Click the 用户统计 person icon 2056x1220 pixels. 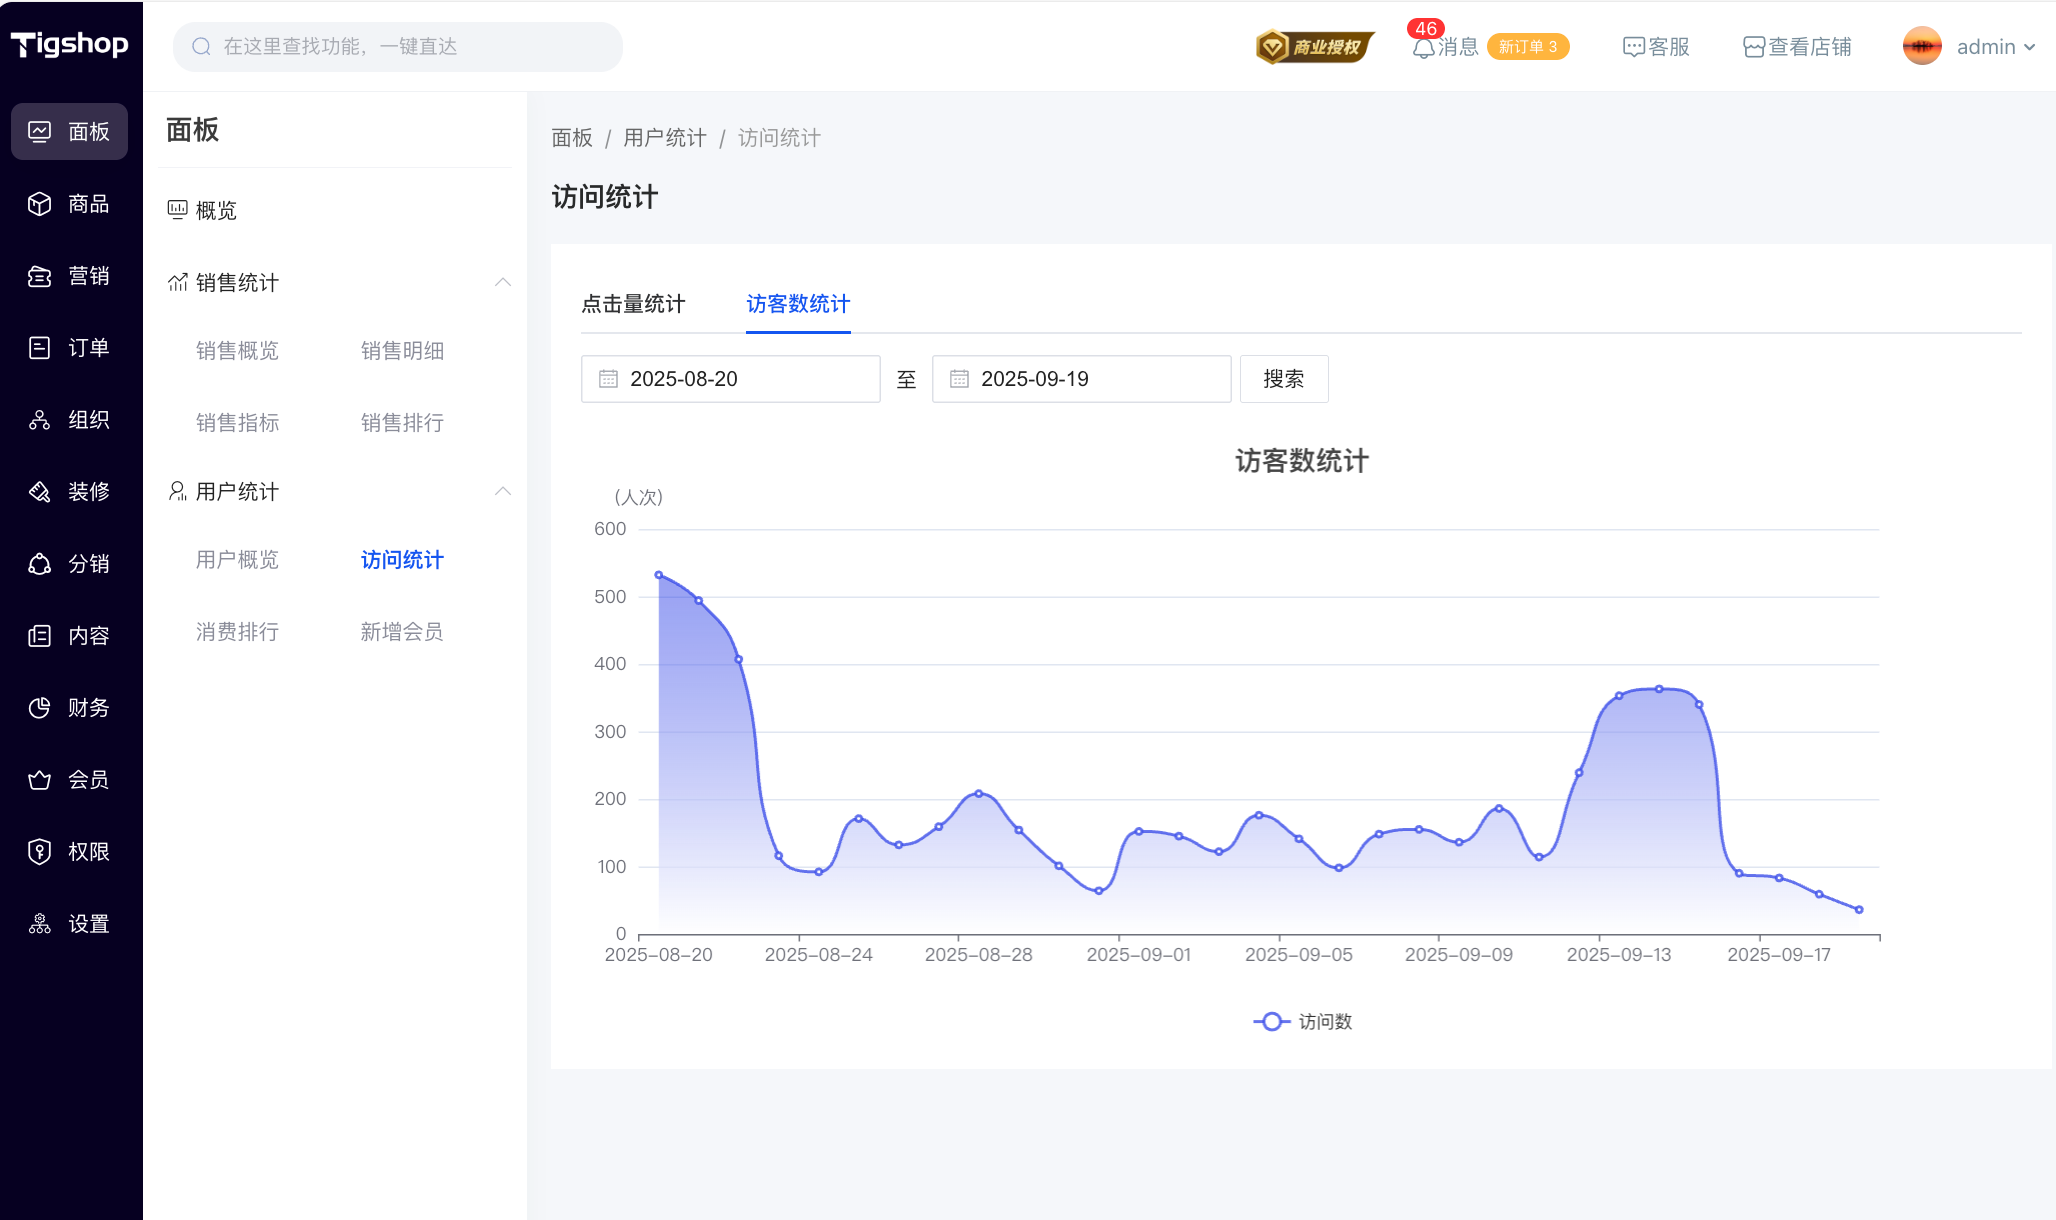click(177, 491)
